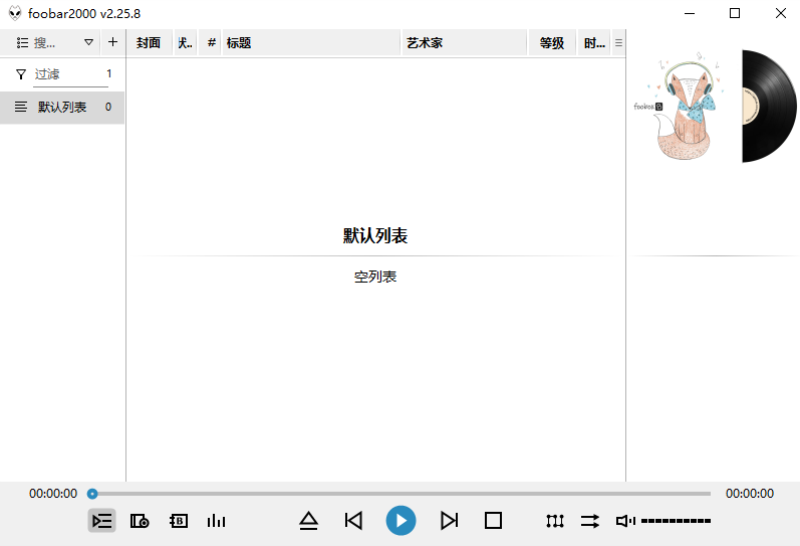
Task: Open the equalizer settings icon
Action: [x=555, y=521]
